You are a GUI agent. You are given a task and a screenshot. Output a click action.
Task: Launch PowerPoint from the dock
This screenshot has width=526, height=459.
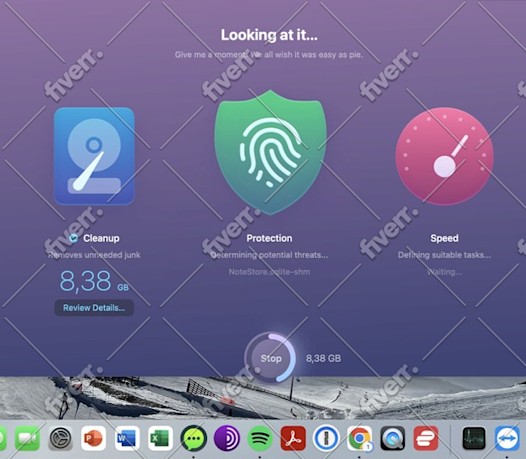click(x=94, y=438)
